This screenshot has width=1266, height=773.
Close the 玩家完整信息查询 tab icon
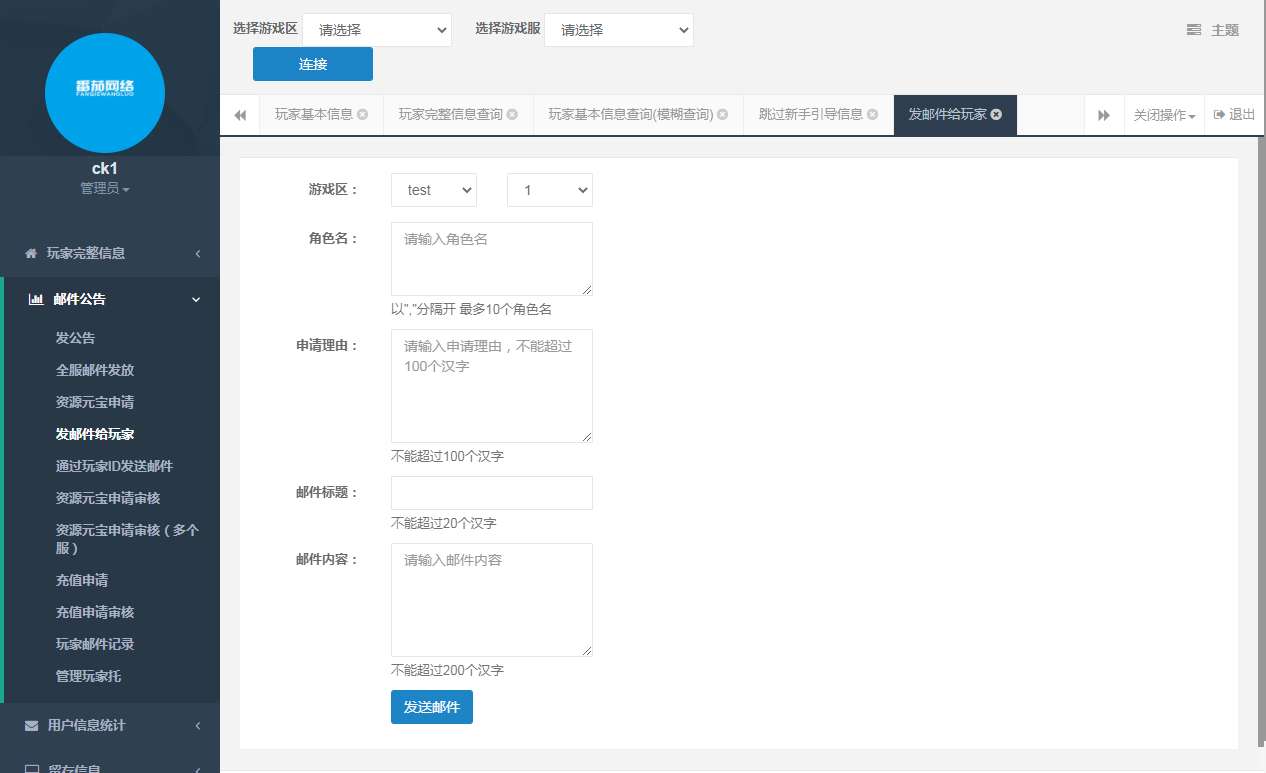click(x=512, y=115)
